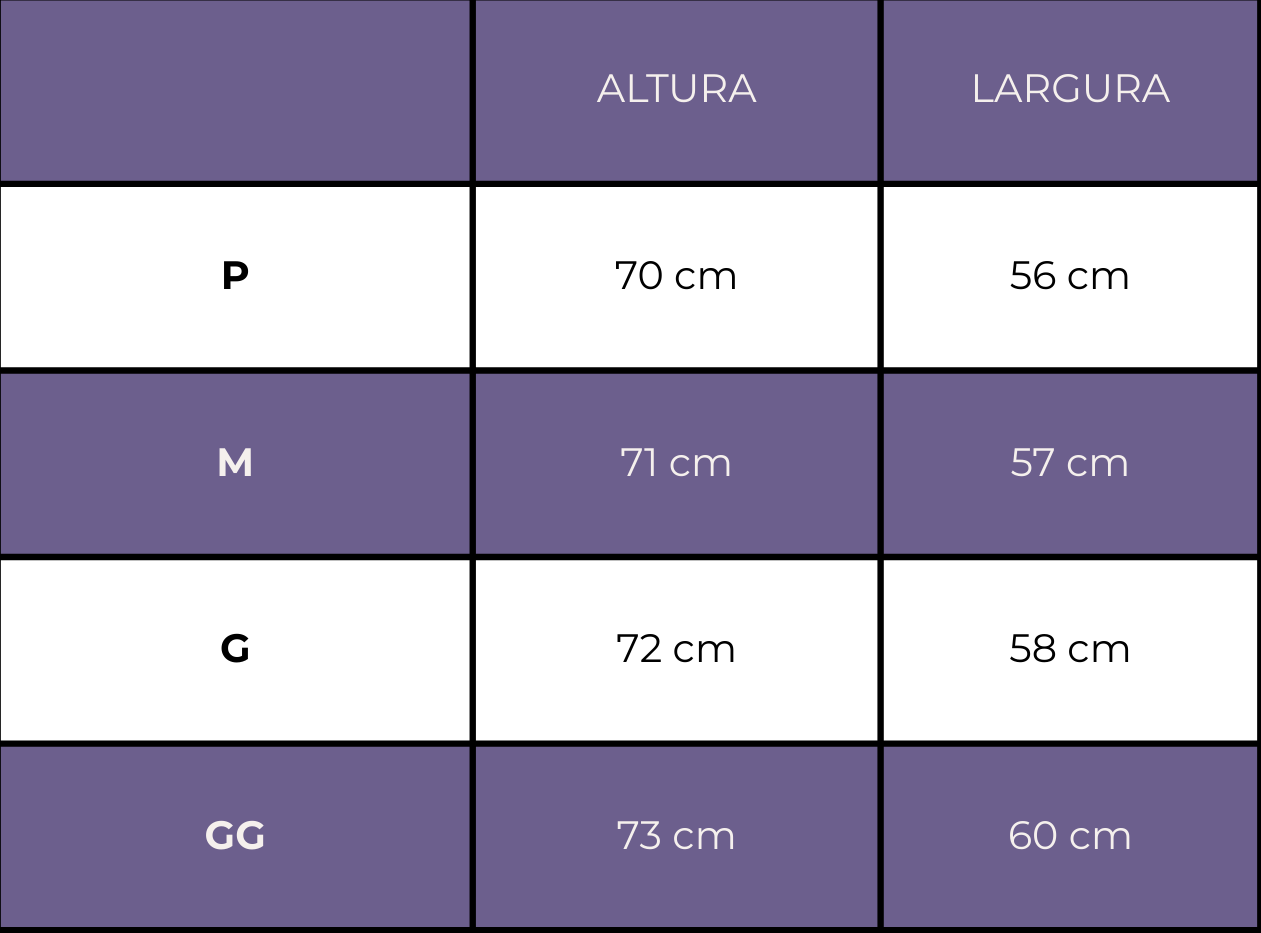This screenshot has height=933, width=1261.
Task: Click the 73 cm height cell
Action: point(676,836)
